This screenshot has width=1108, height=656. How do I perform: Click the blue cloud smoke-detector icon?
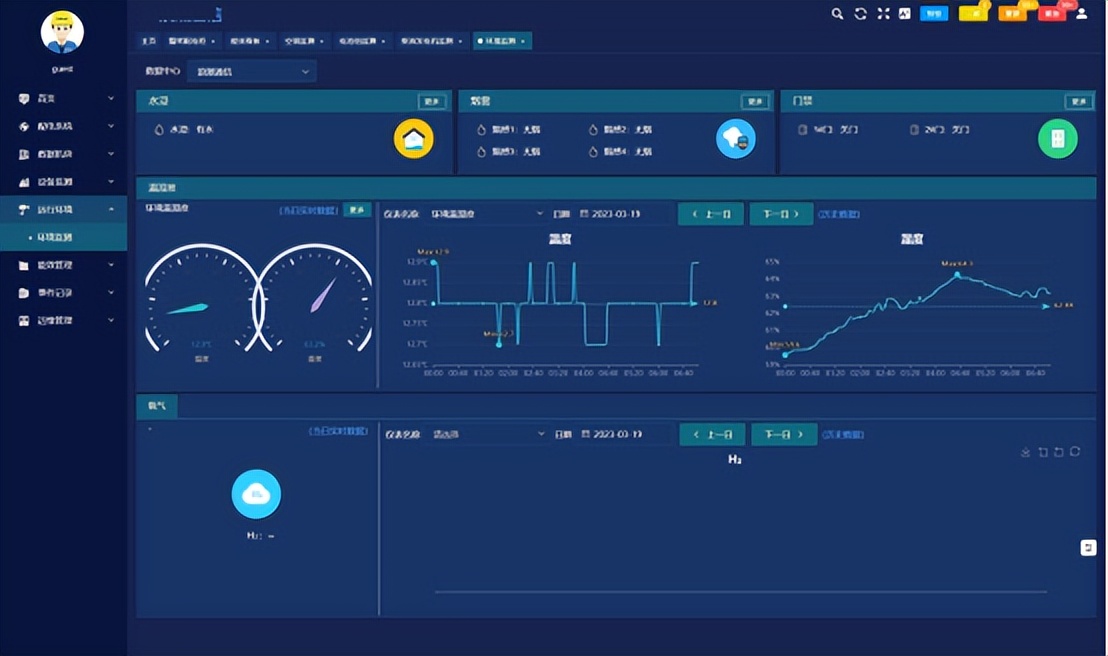tap(736, 139)
